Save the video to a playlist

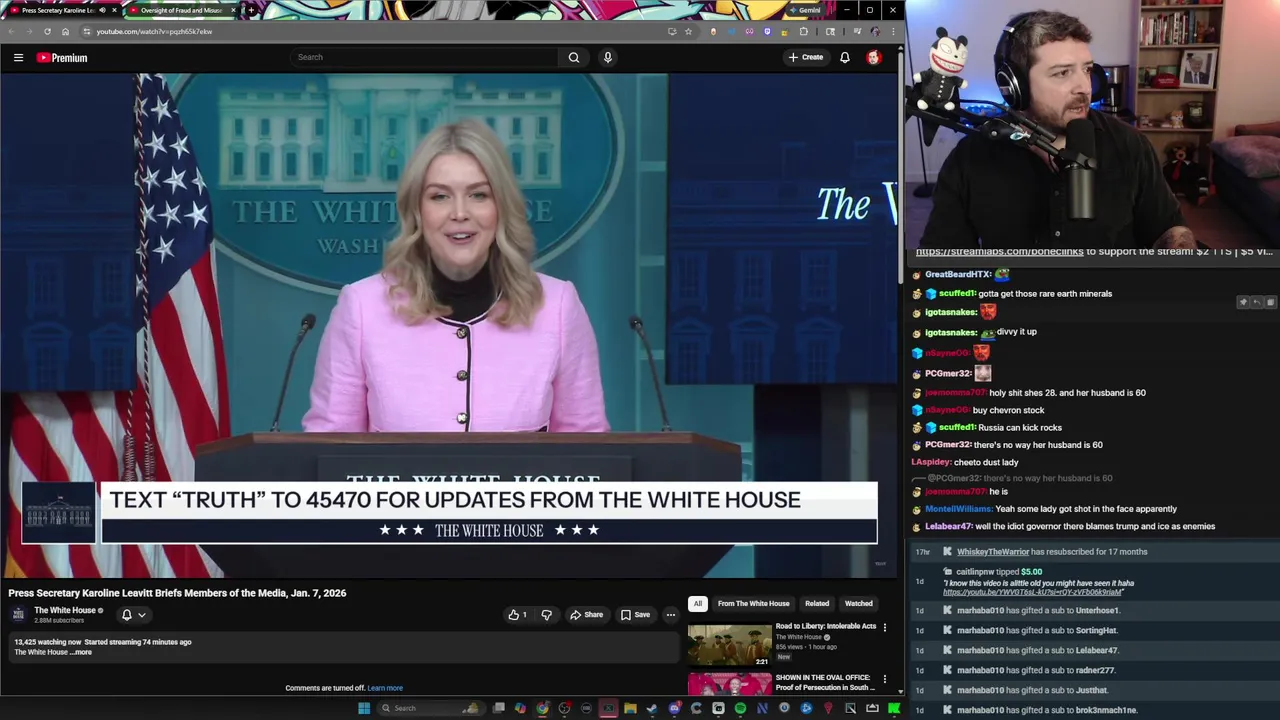tap(635, 615)
